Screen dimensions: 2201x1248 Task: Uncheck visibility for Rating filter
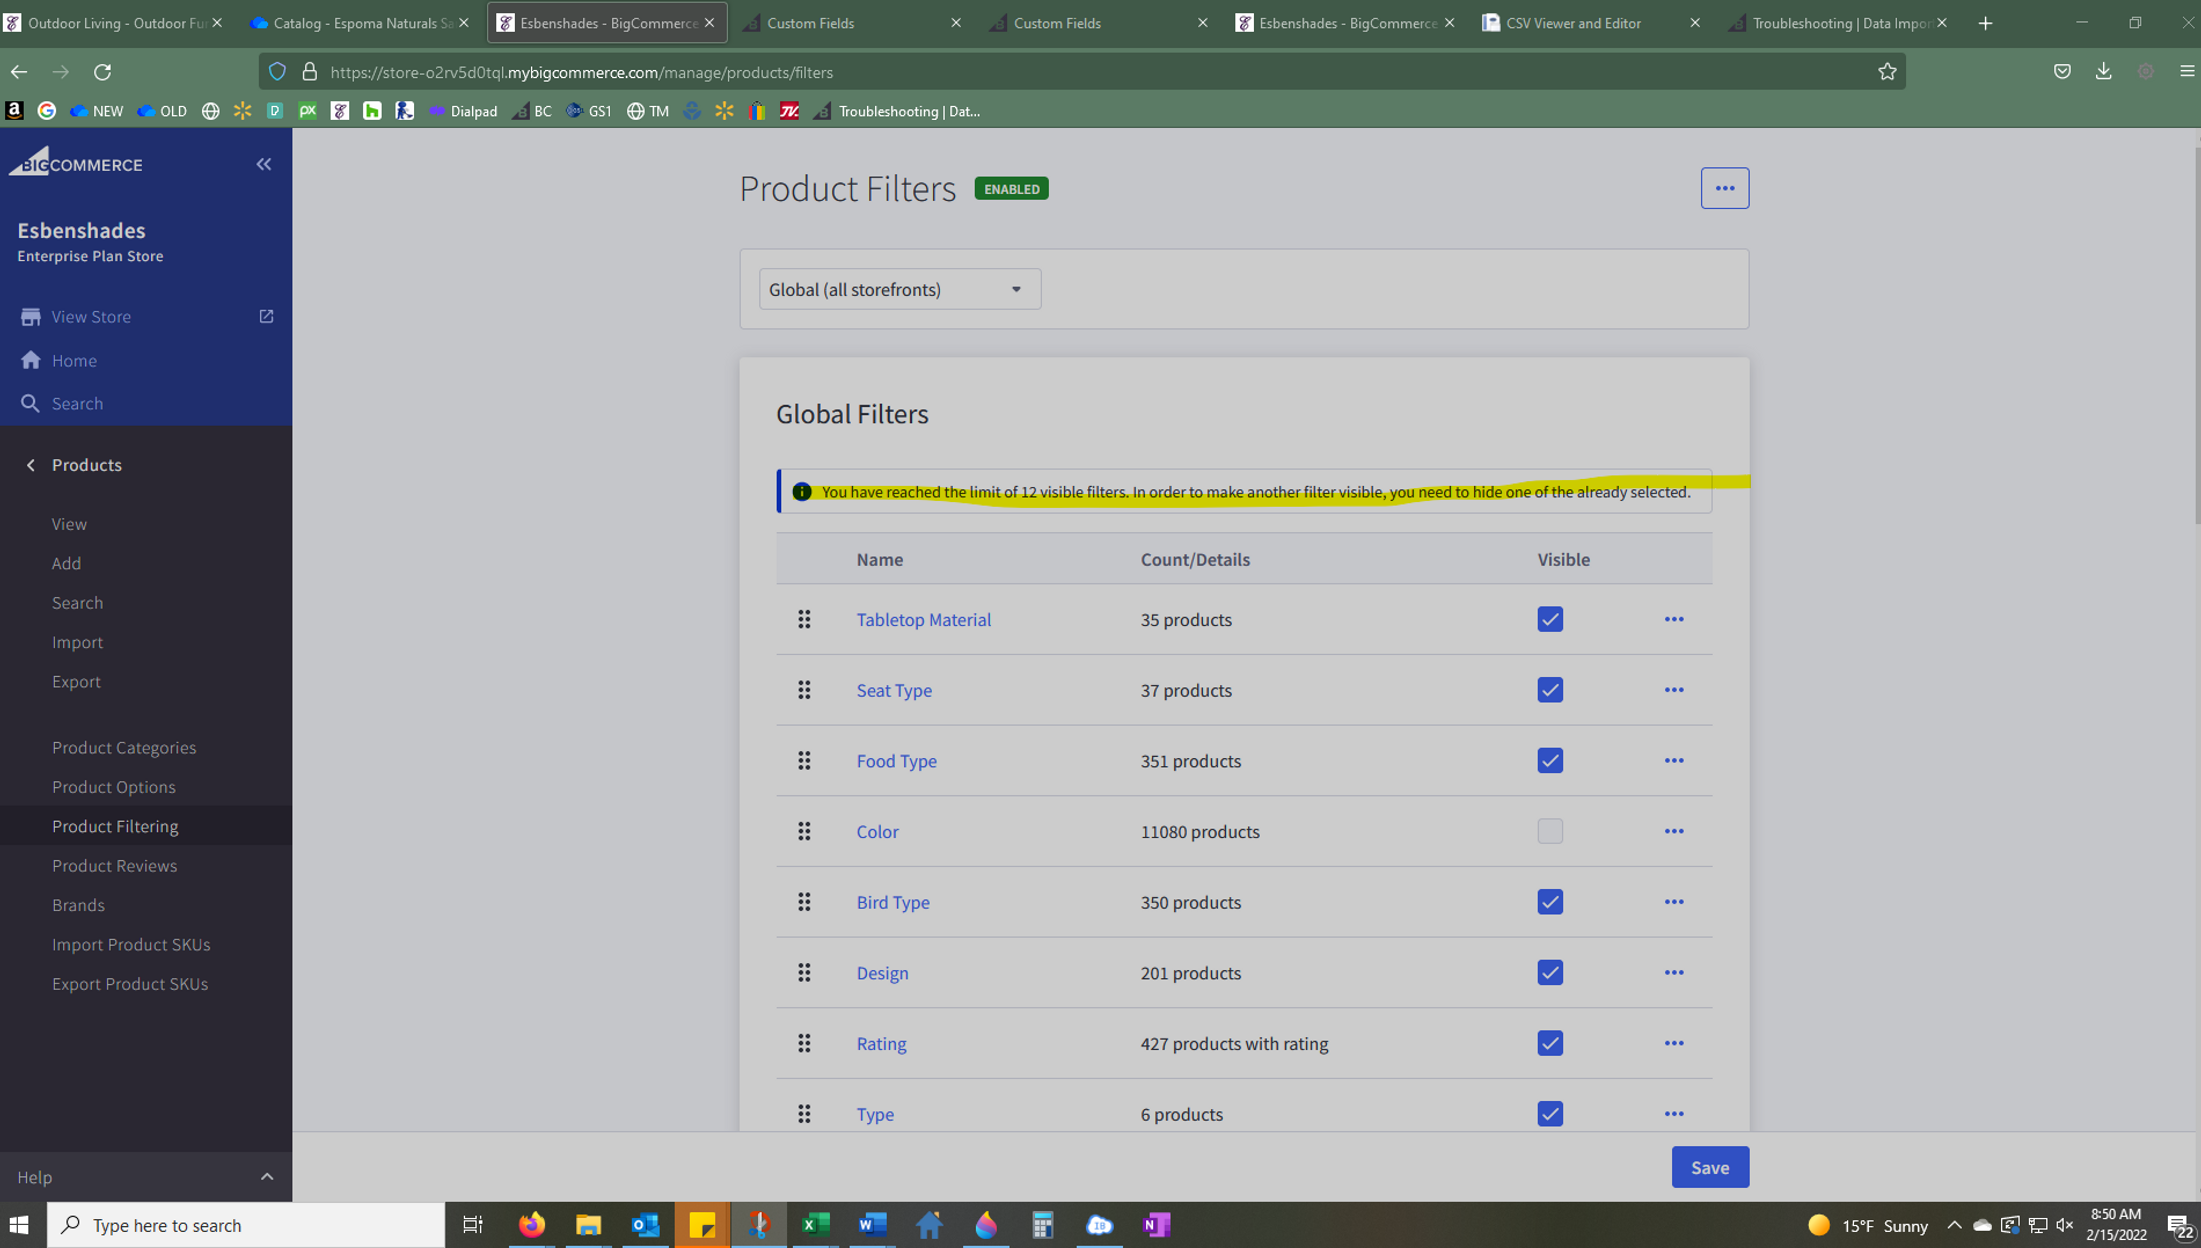tap(1550, 1043)
